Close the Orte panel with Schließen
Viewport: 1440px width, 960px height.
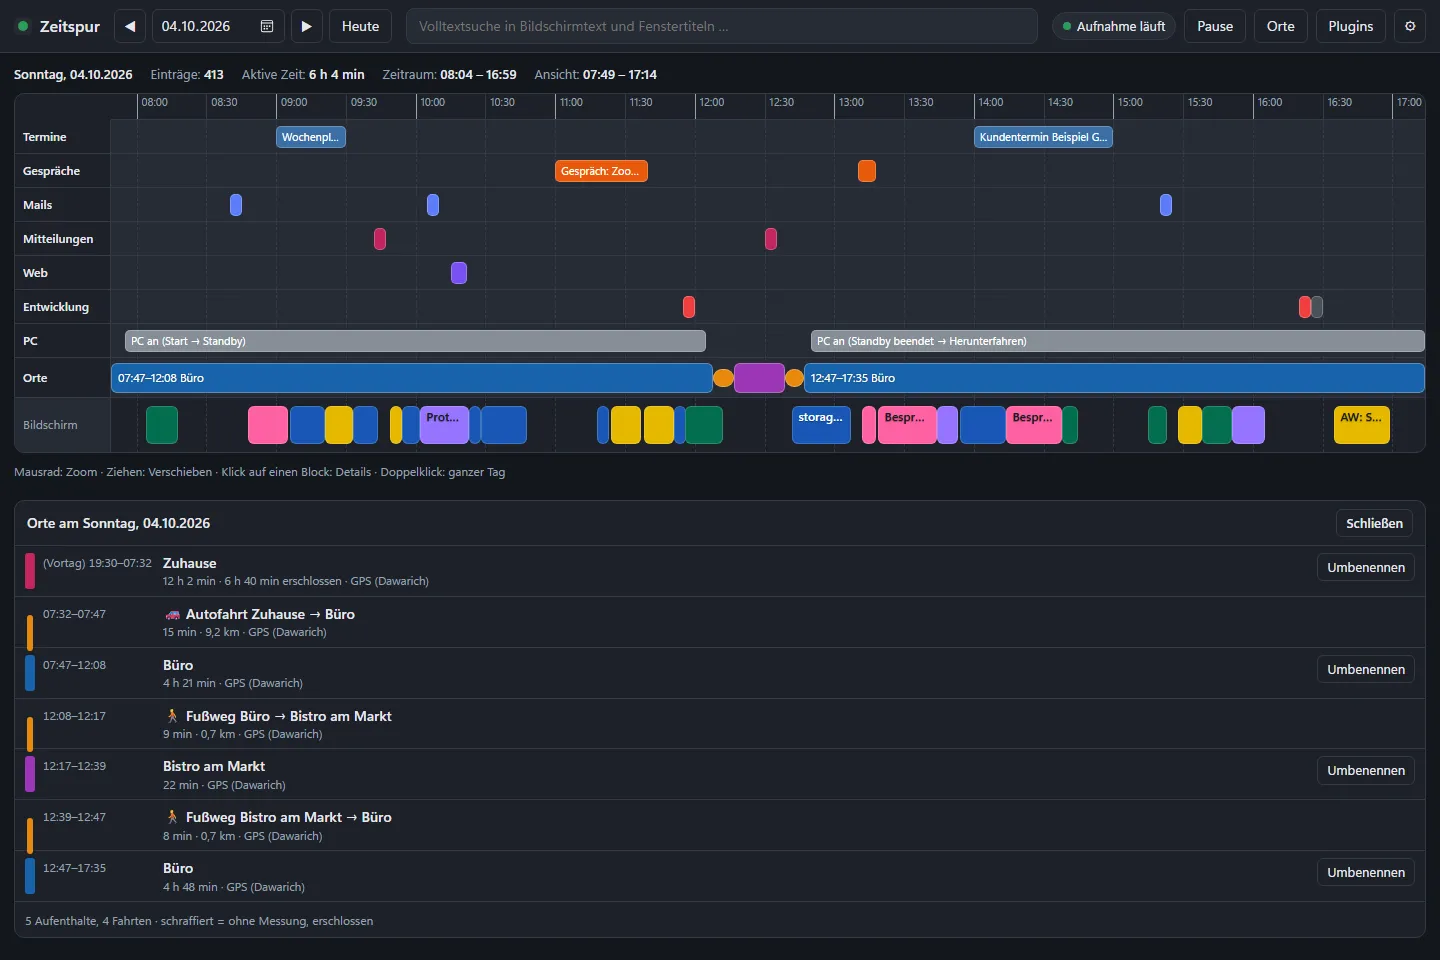coord(1374,523)
